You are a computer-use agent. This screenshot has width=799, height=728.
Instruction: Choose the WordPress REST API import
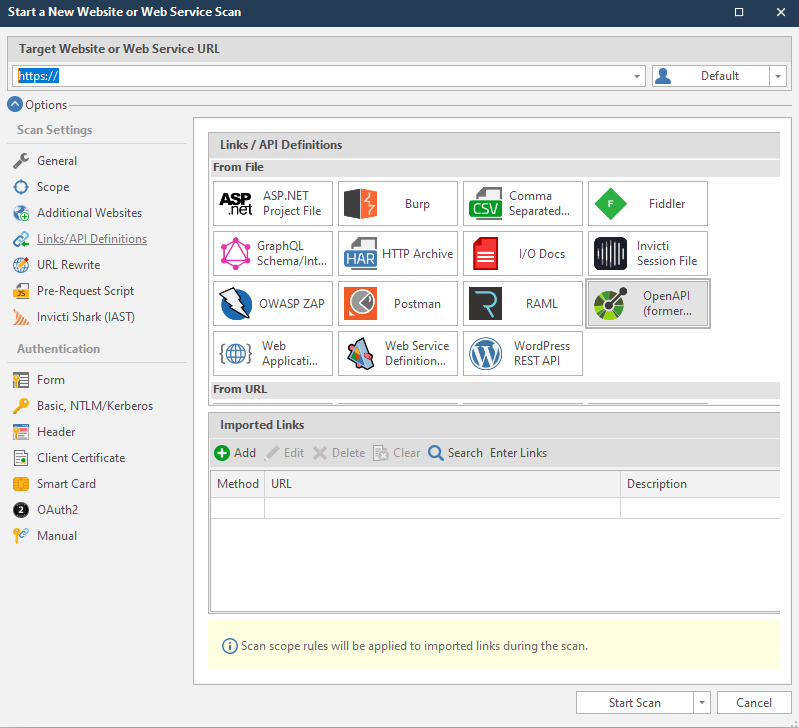point(522,353)
